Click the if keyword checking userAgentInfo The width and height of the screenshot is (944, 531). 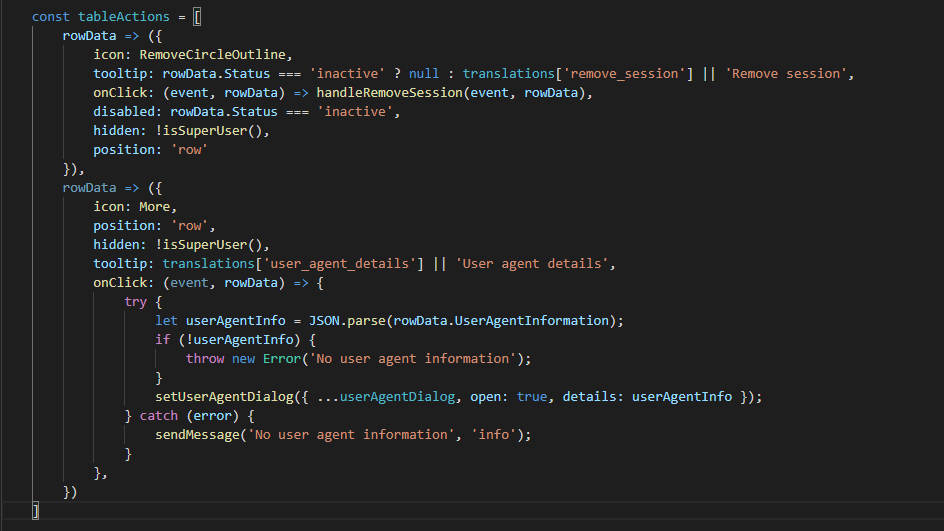(163, 340)
